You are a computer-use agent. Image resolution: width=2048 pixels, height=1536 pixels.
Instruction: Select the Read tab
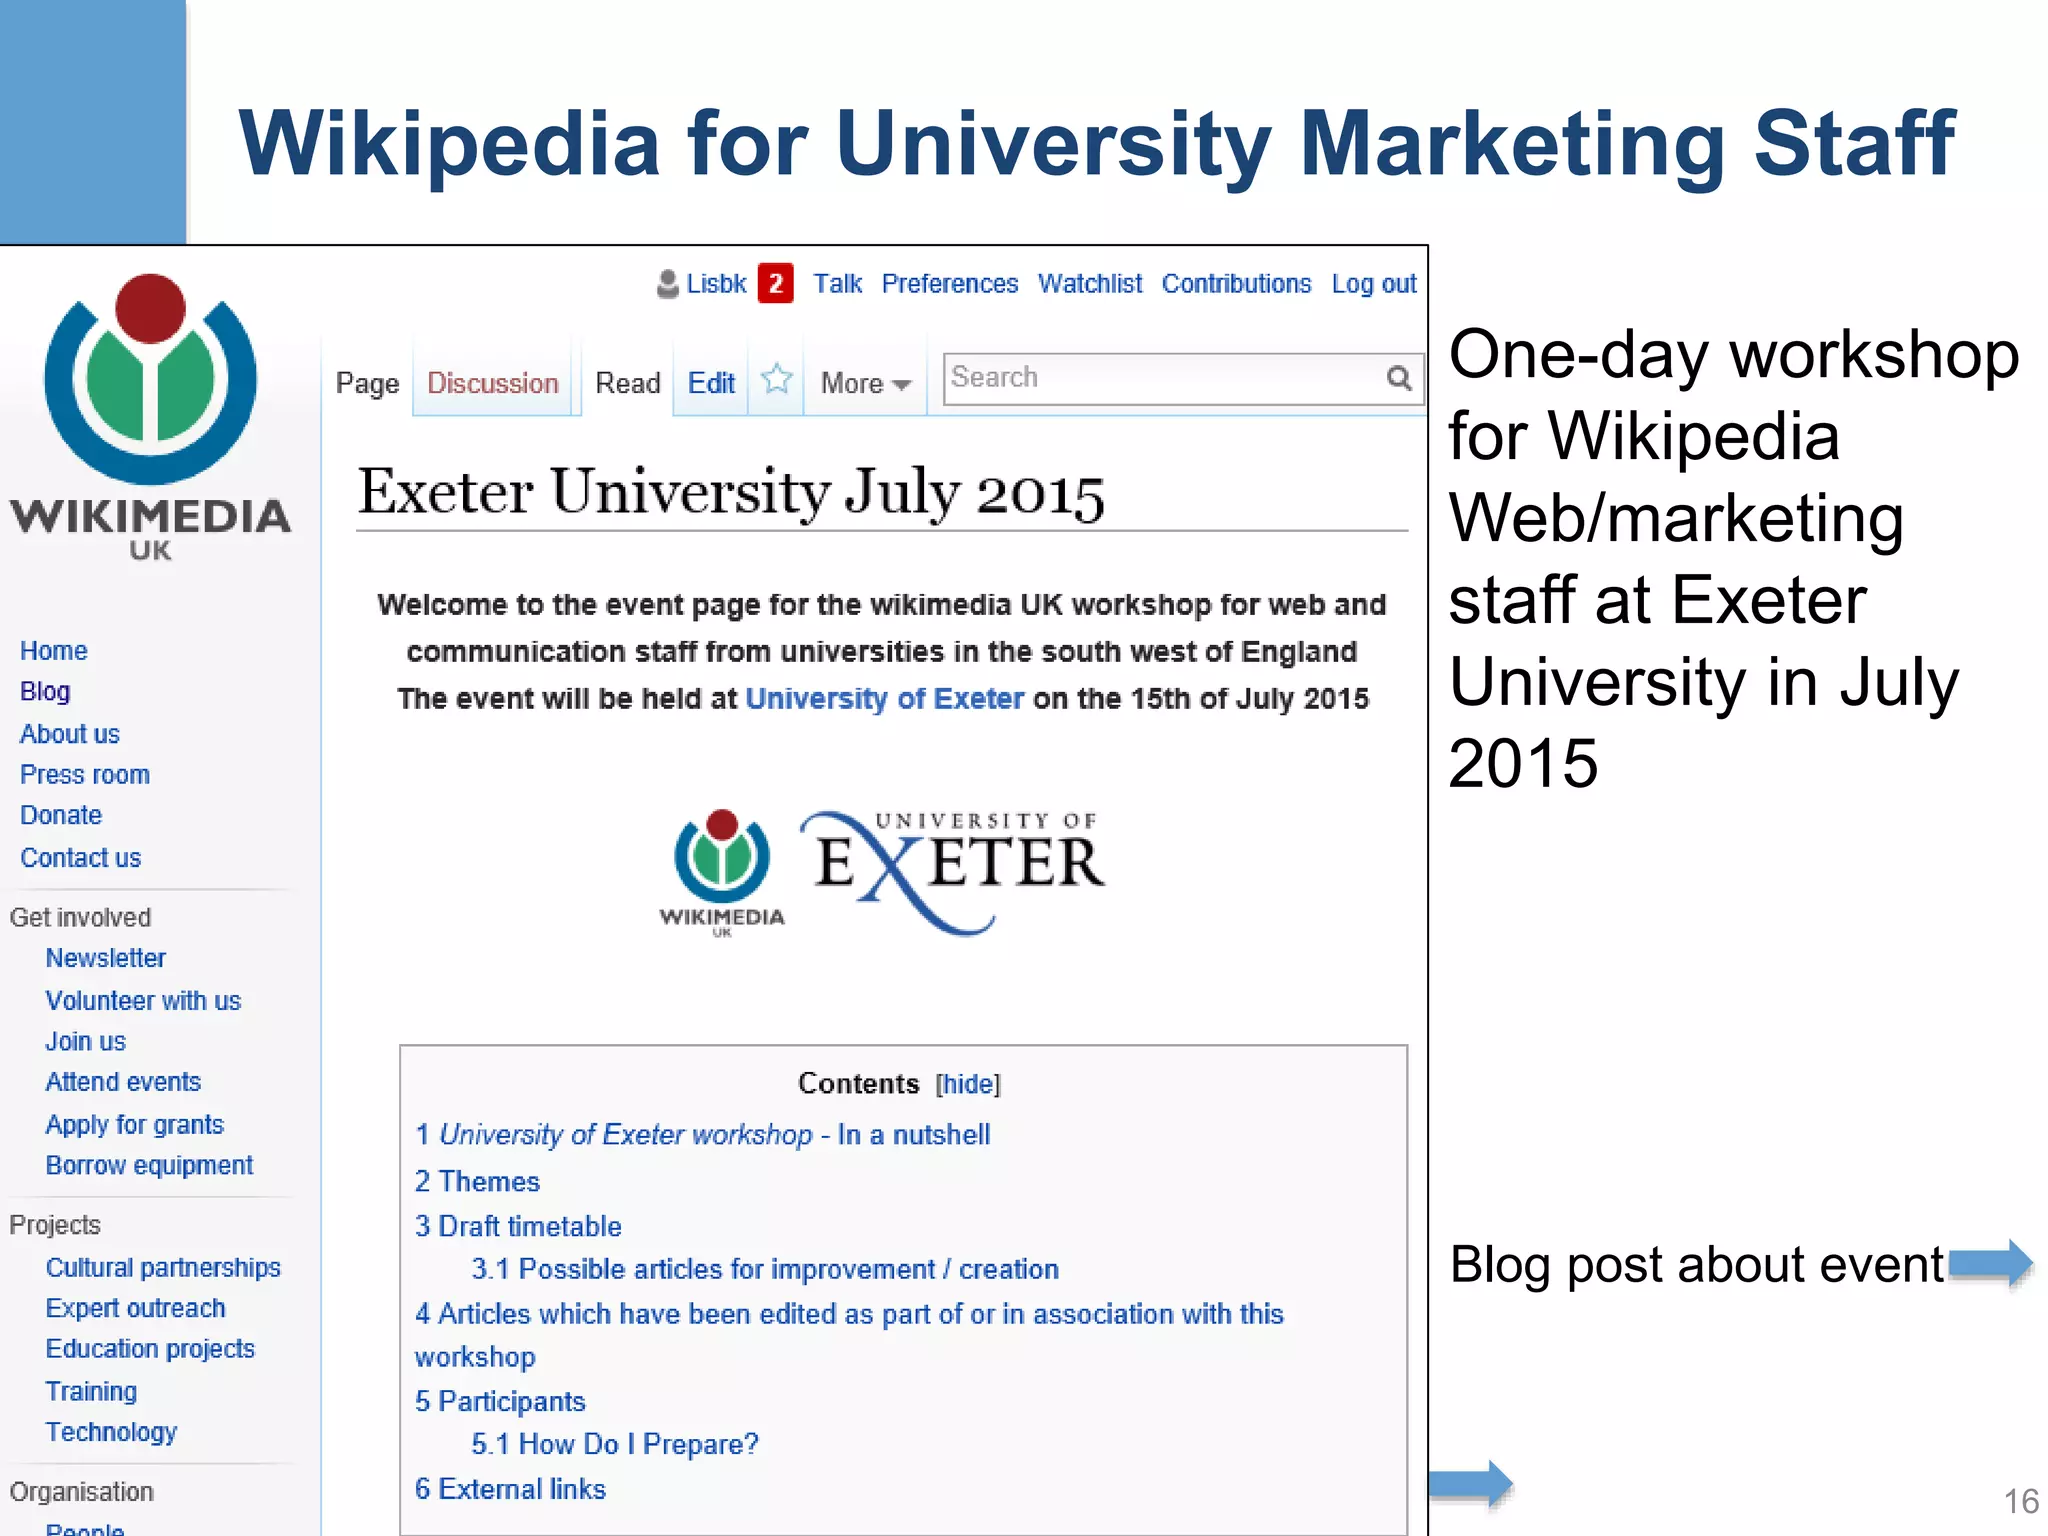(x=627, y=384)
